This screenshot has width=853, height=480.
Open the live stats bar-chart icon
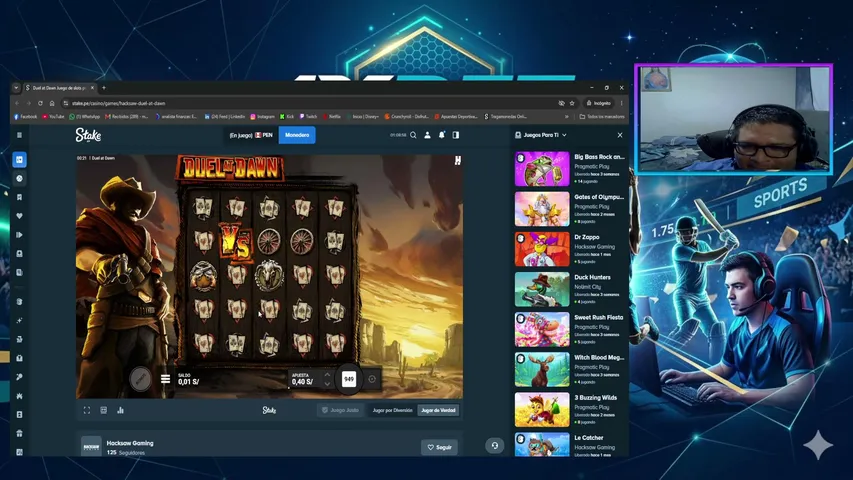pyautogui.click(x=121, y=410)
